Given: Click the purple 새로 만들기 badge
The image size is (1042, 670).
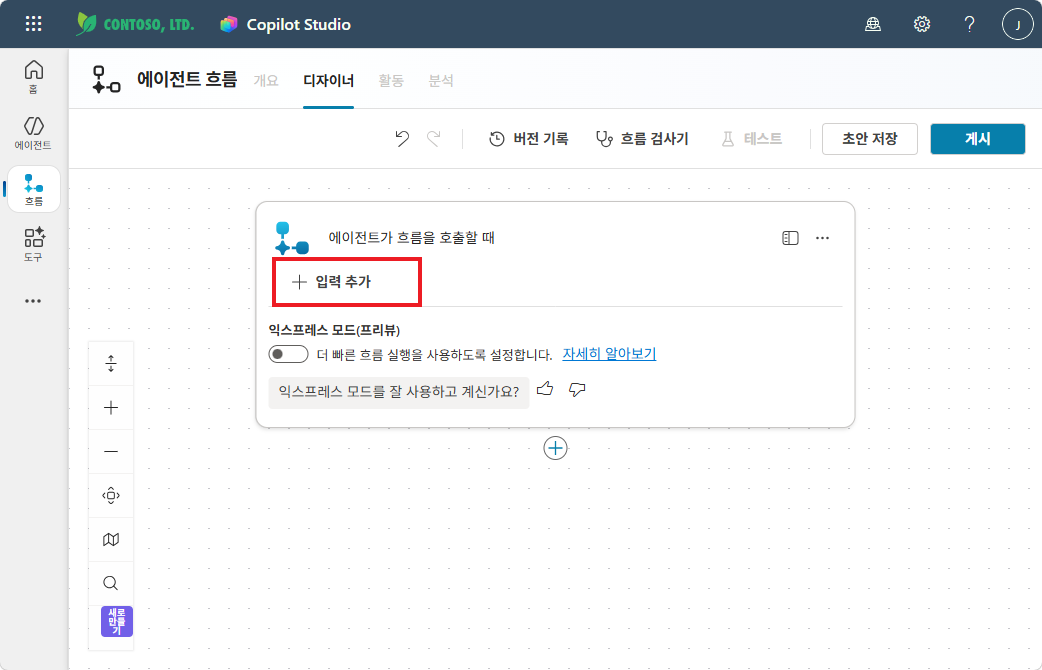Looking at the screenshot, I should click(117, 621).
